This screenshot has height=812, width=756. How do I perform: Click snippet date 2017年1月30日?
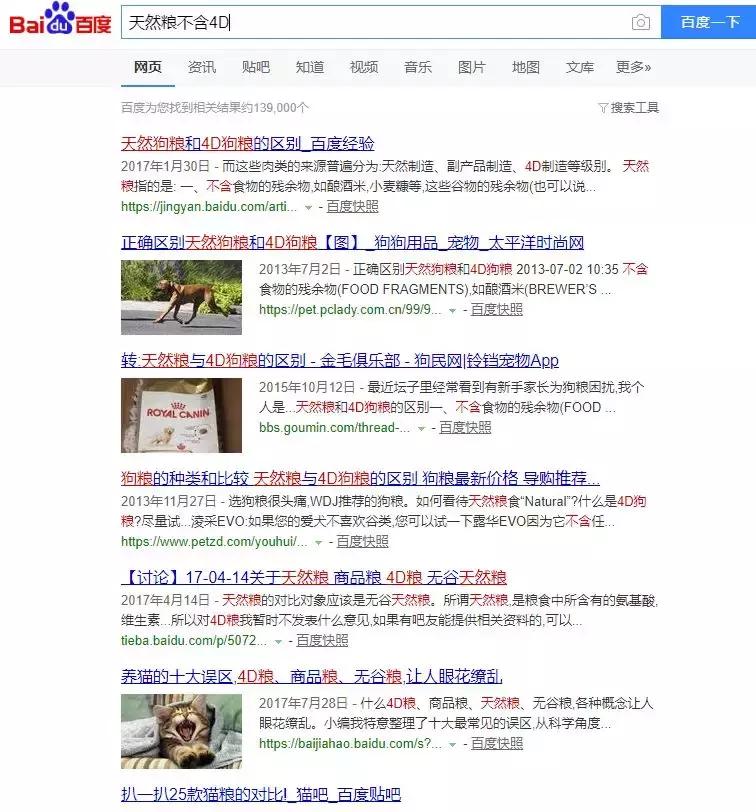[165, 166]
